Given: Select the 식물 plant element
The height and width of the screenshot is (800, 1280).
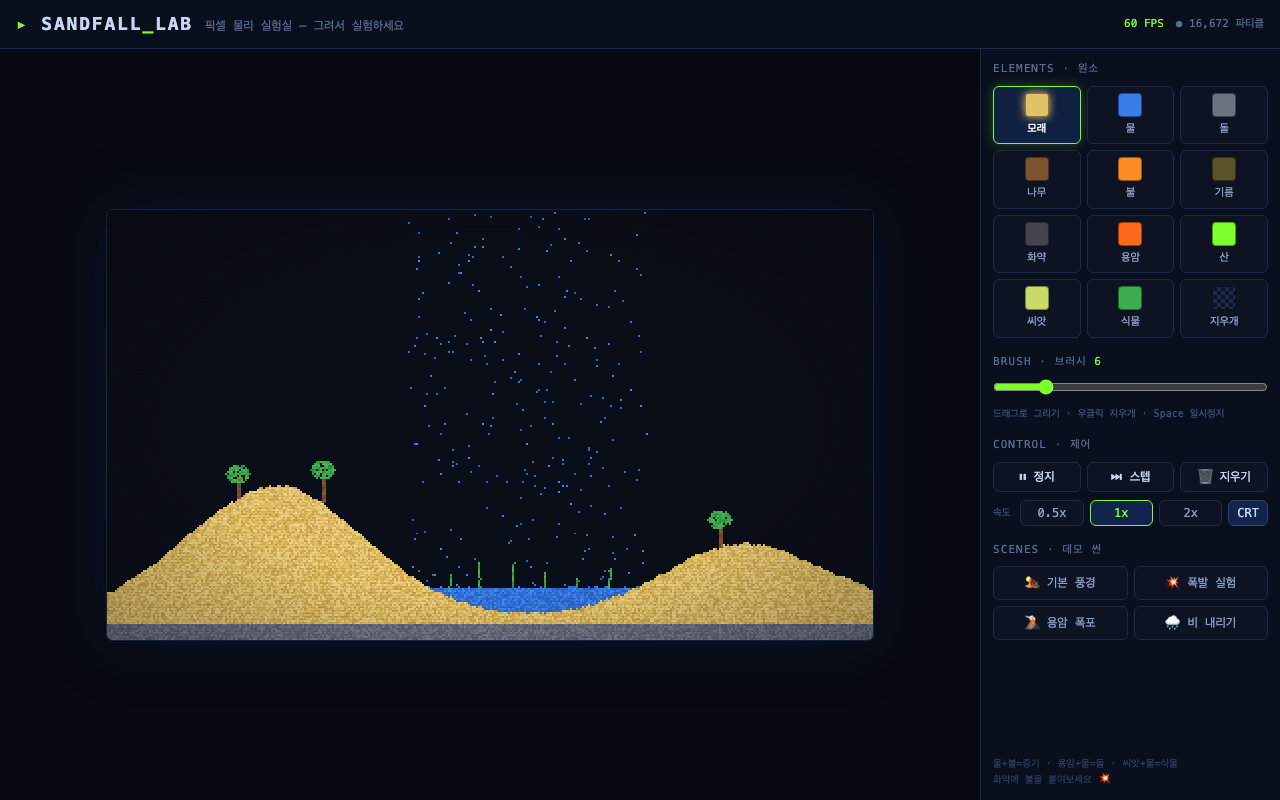Looking at the screenshot, I should [1130, 308].
